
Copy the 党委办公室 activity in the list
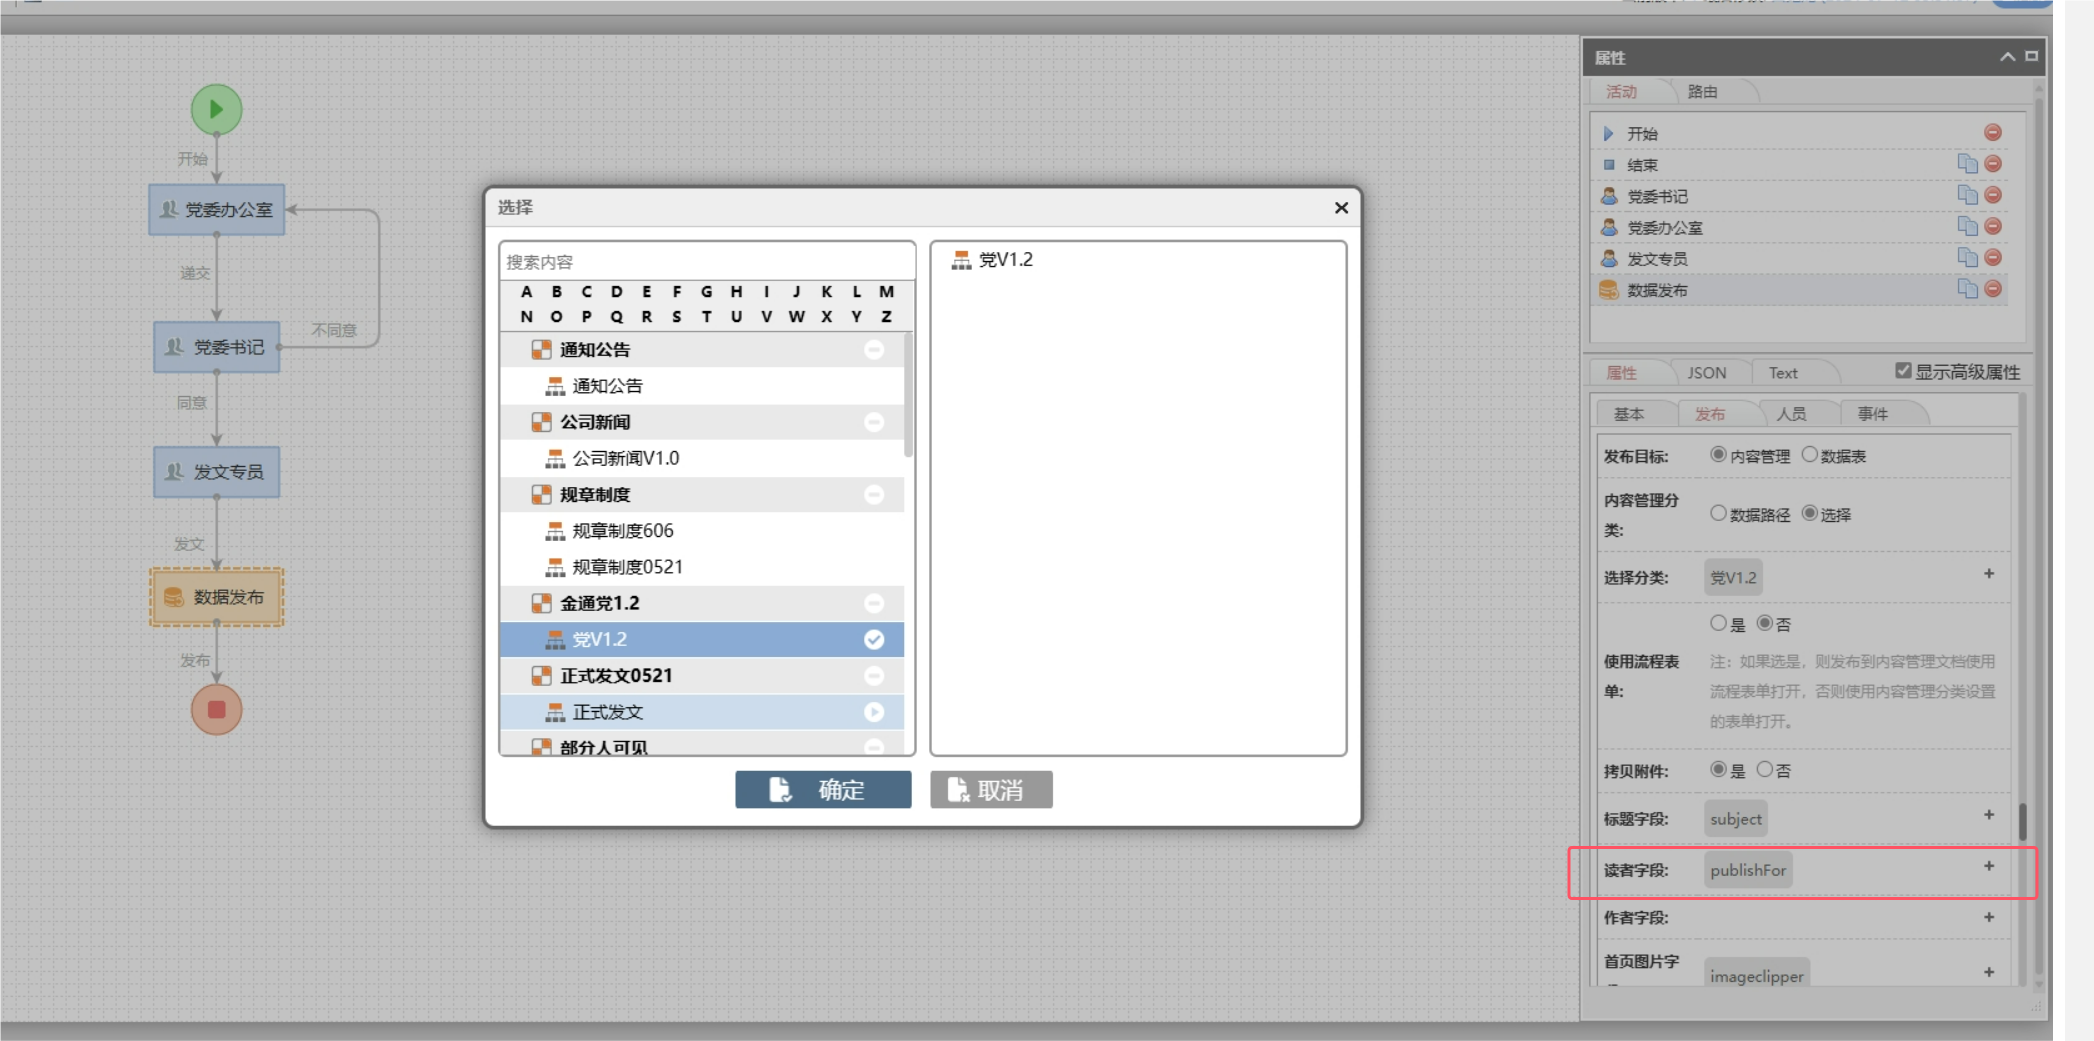[1967, 227]
